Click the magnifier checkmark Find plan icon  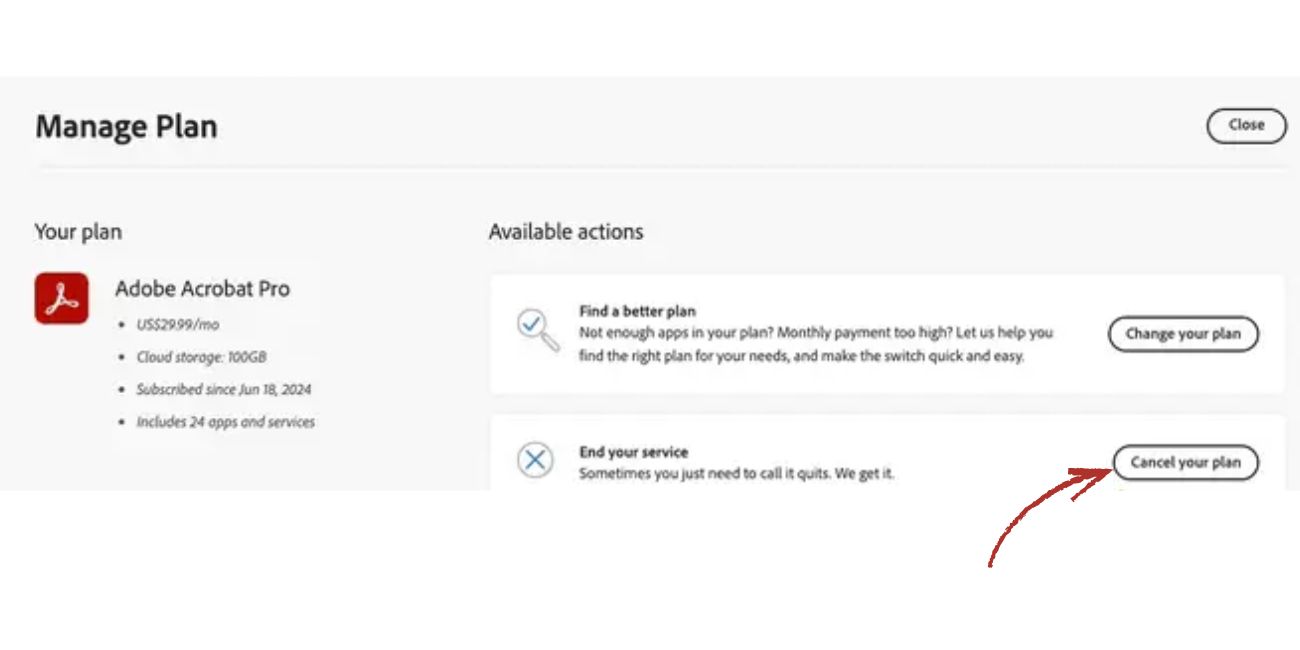pos(533,330)
